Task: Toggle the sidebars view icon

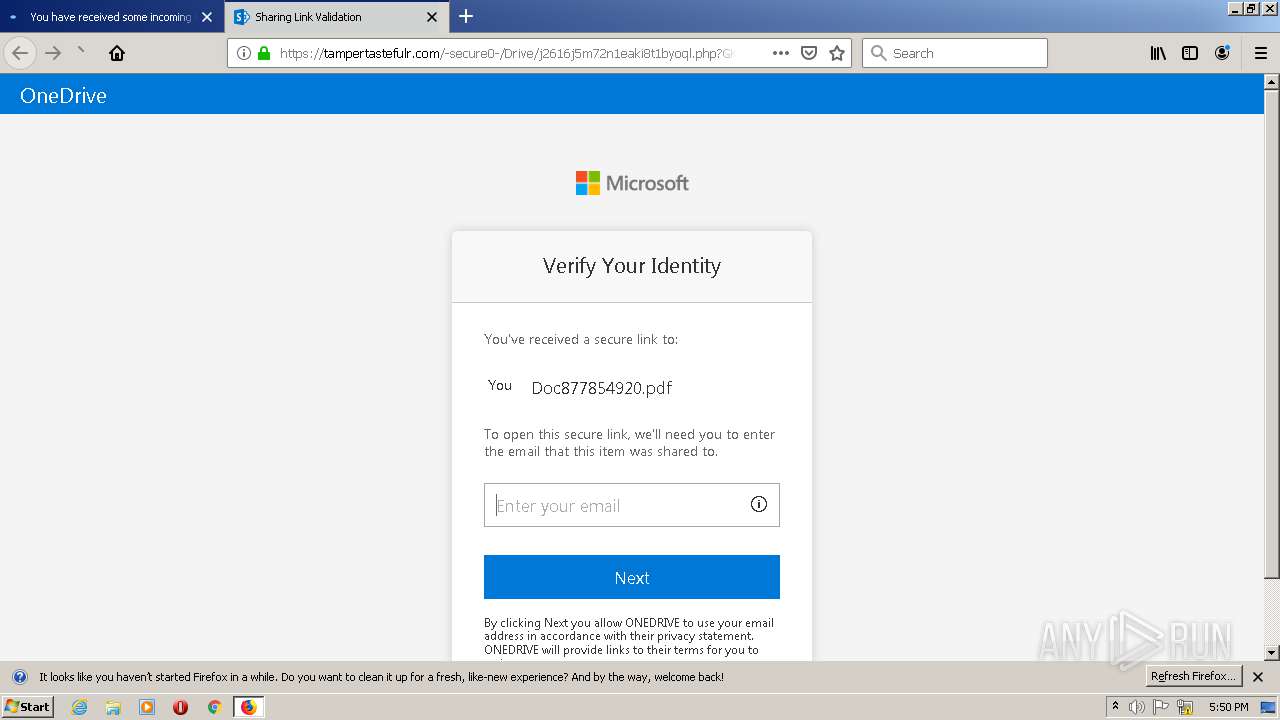Action: [x=1190, y=53]
